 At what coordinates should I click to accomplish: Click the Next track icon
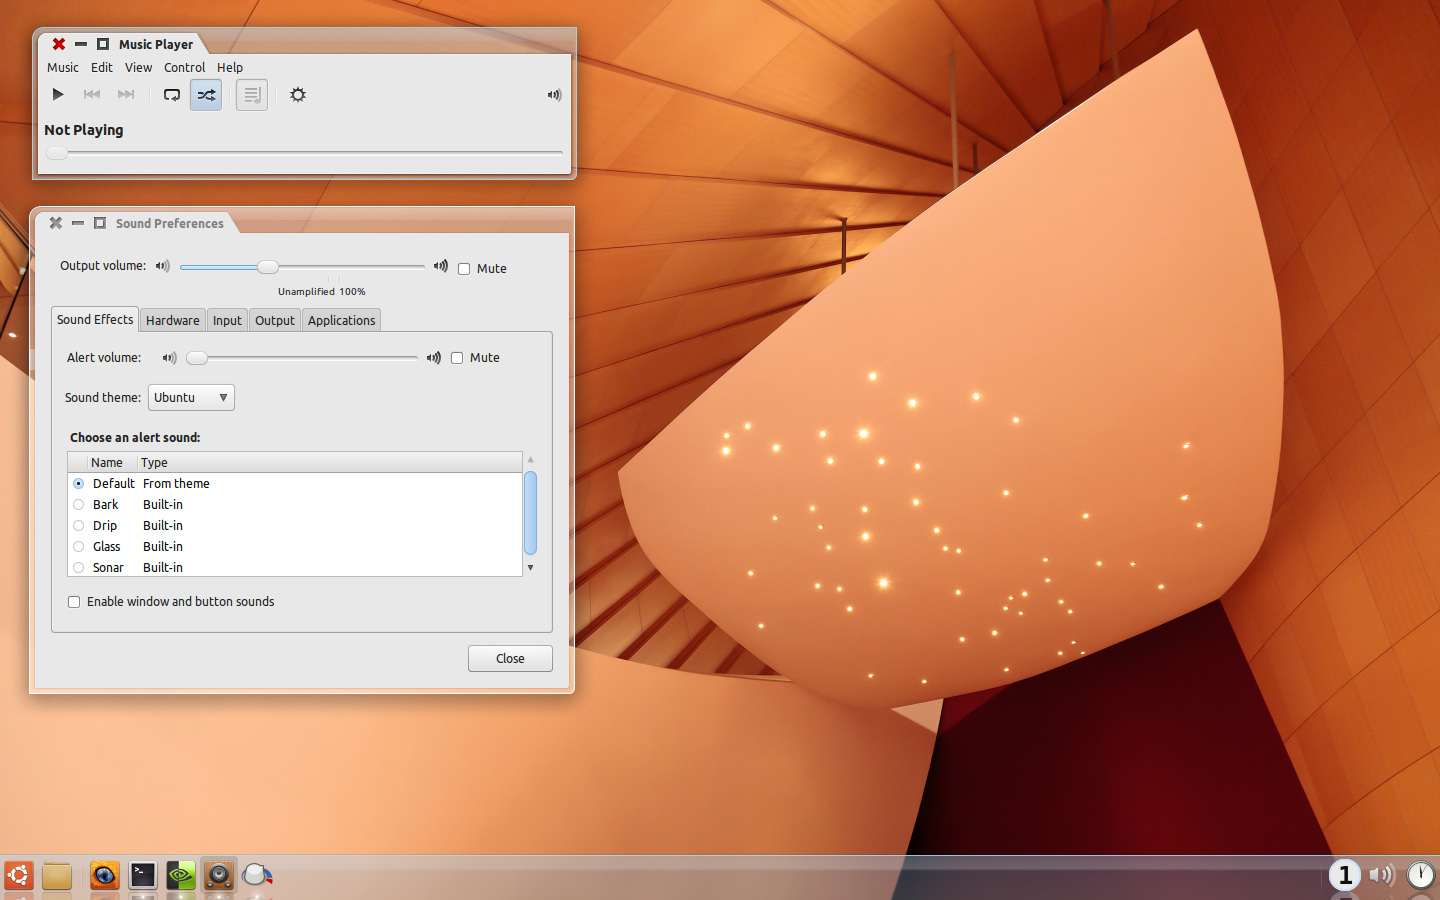pyautogui.click(x=126, y=95)
